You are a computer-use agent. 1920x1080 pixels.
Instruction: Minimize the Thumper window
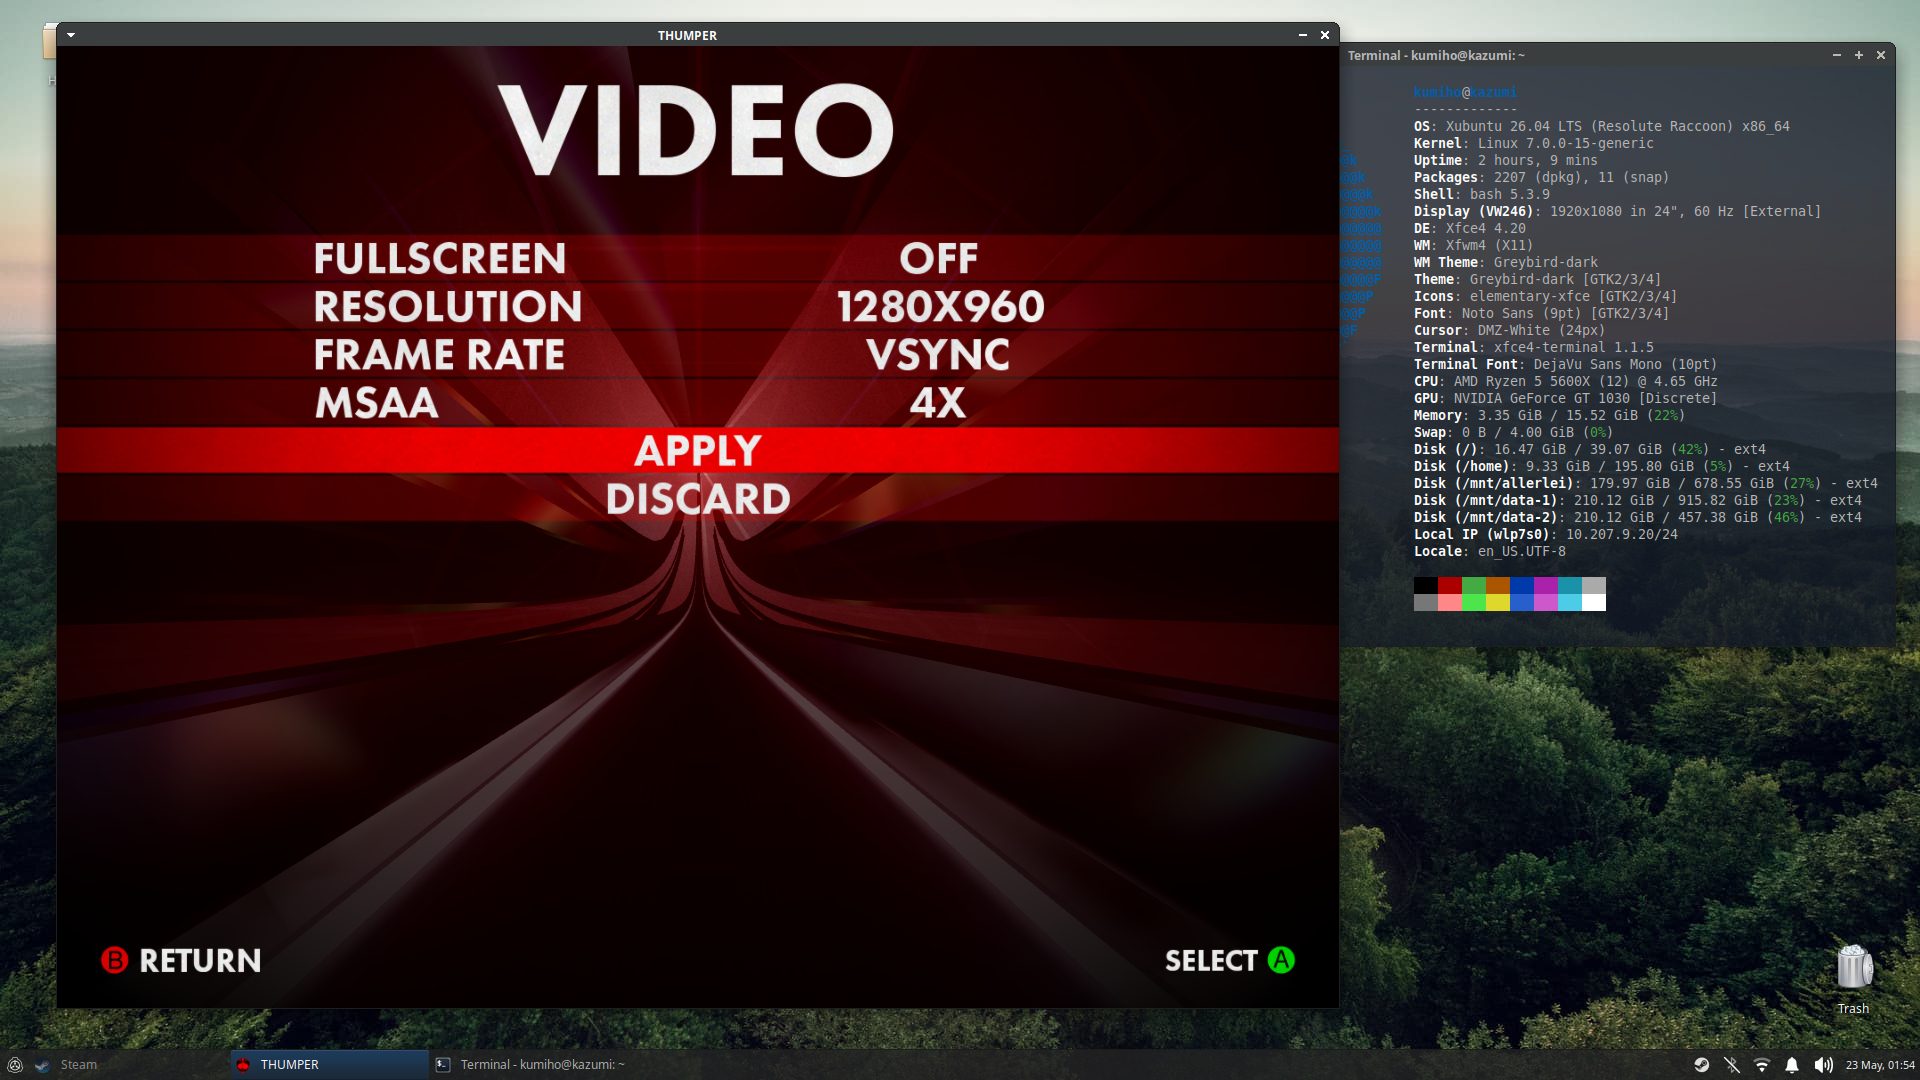[x=1303, y=35]
